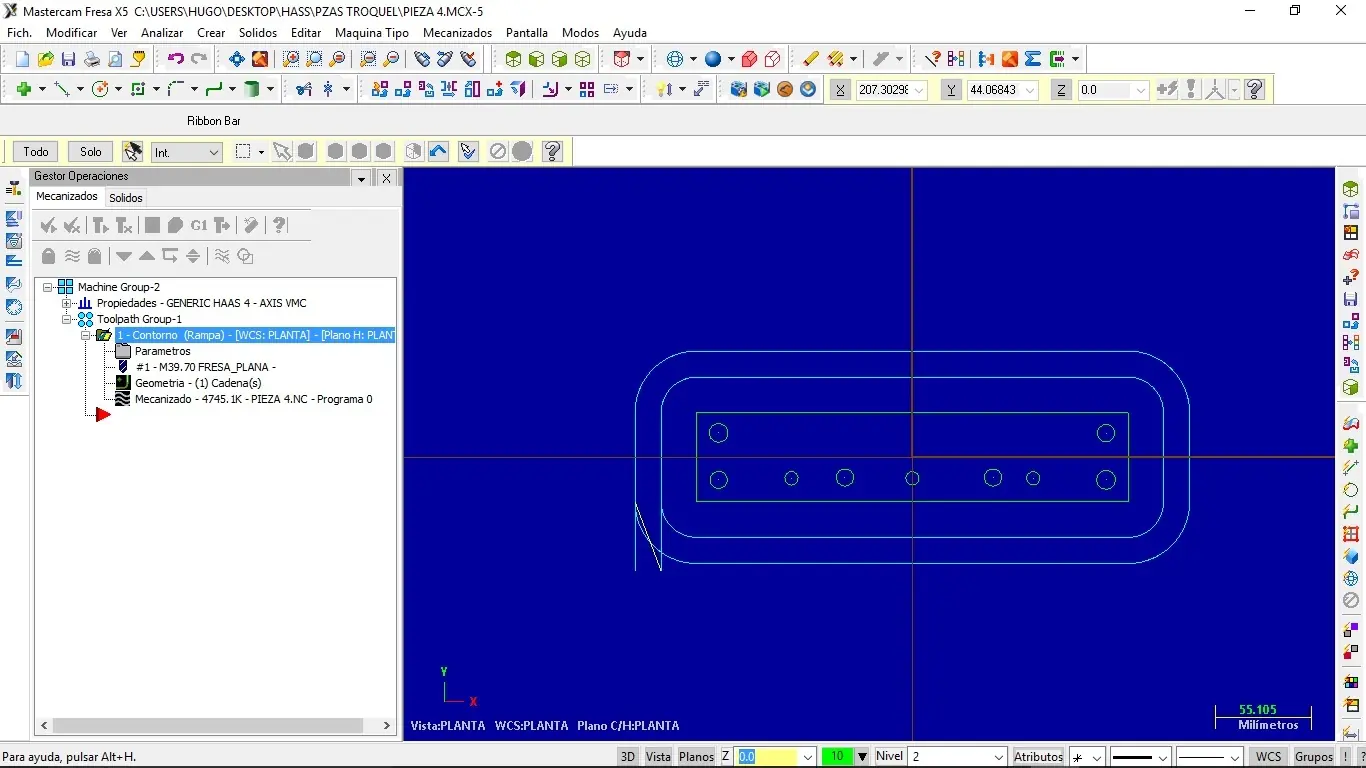Toggle the Z coordinate lock button
The height and width of the screenshot is (768, 1366).
click(x=1062, y=90)
